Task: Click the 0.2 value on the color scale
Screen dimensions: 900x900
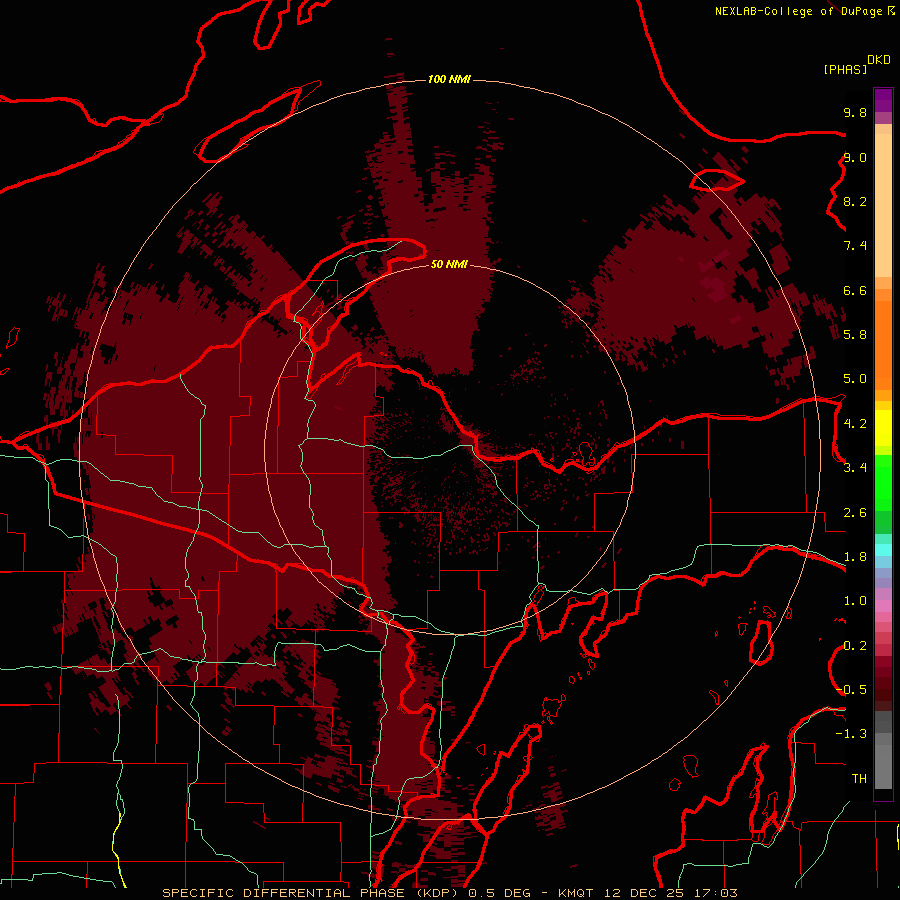Action: pos(855,645)
